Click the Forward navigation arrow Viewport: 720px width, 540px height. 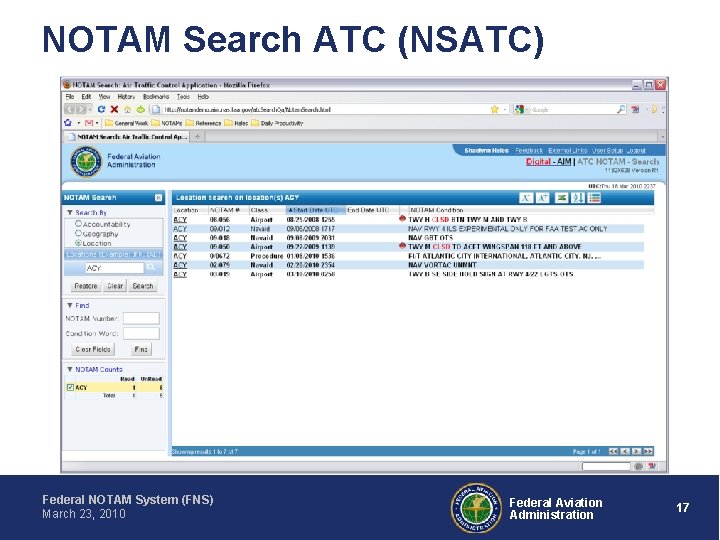81,109
